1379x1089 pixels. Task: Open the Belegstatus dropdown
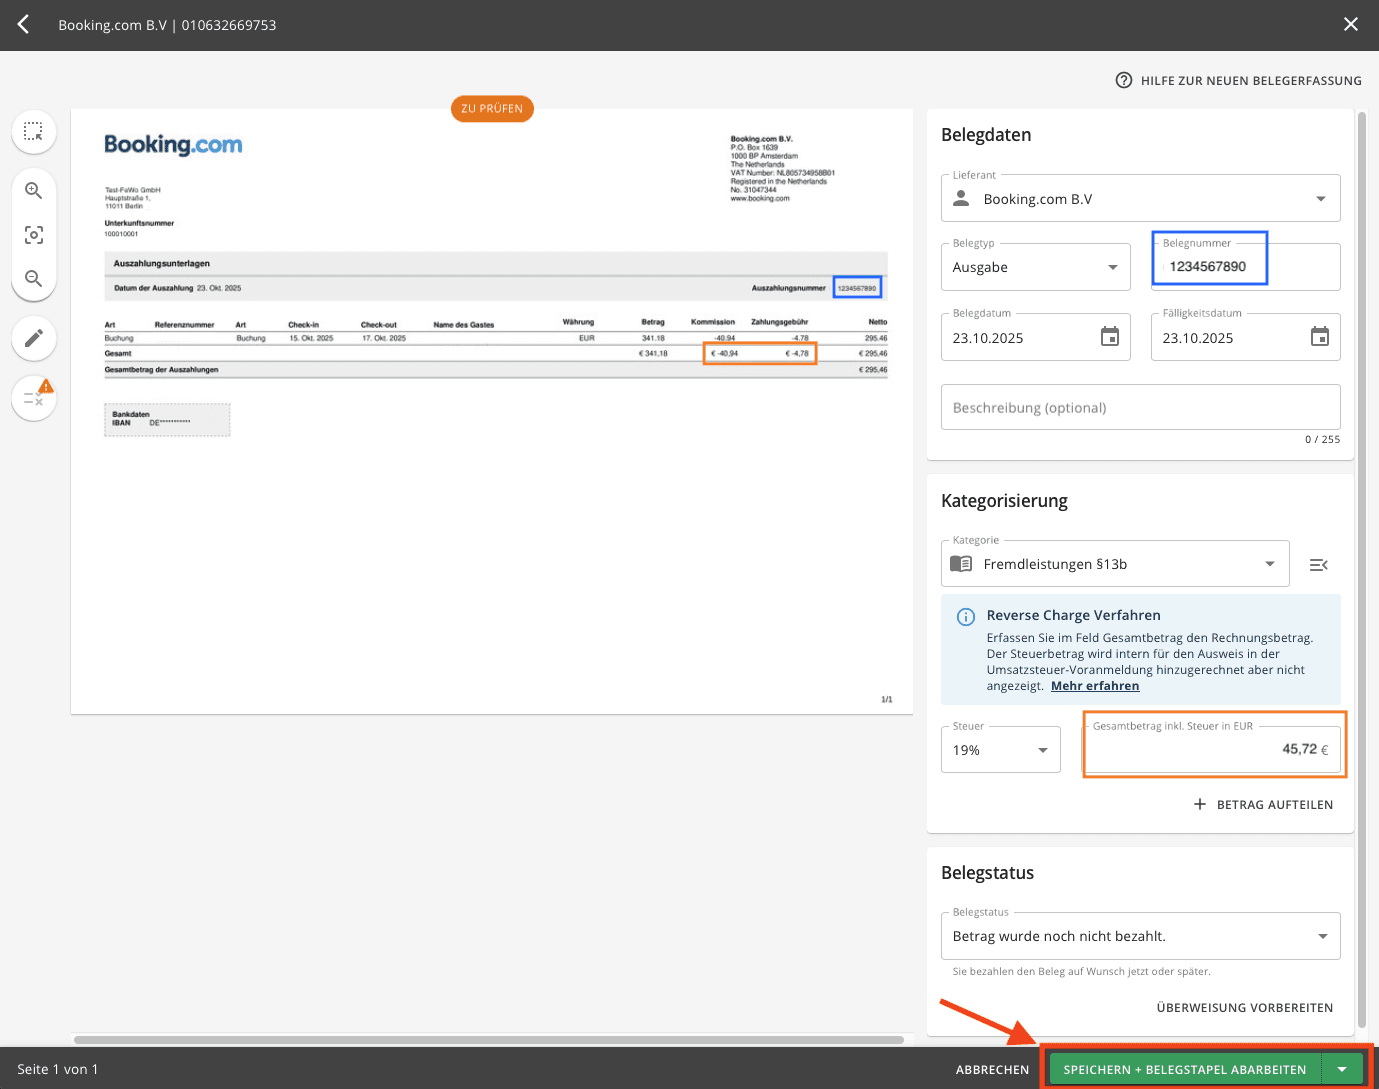click(1141, 936)
